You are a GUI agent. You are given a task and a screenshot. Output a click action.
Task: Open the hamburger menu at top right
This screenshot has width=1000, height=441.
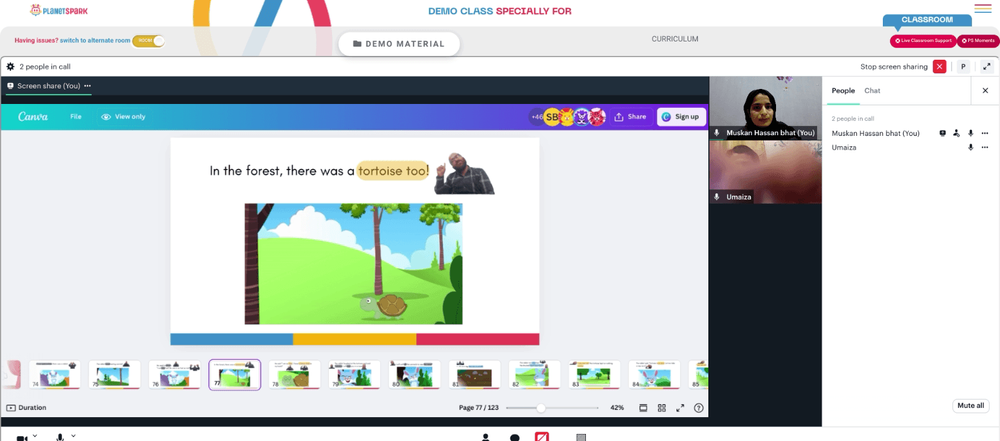click(x=983, y=8)
